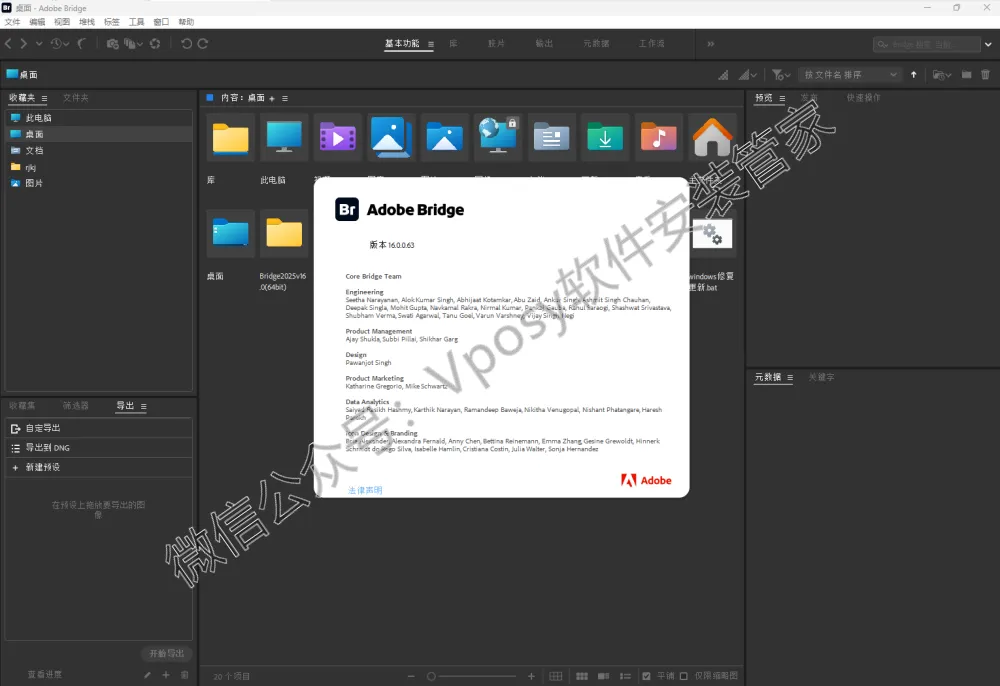This screenshot has height=686, width=1000.
Task: Click the get photos from camera icon
Action: click(113, 44)
